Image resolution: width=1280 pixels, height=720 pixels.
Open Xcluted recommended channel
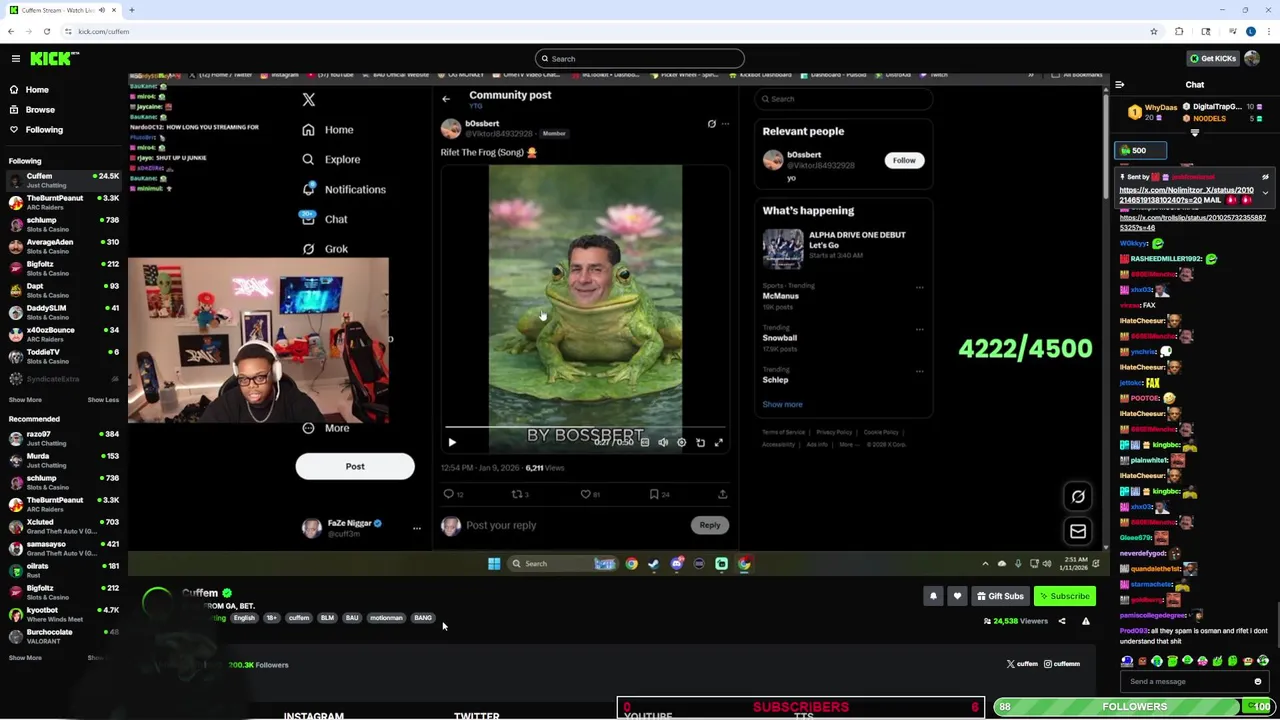point(62,526)
